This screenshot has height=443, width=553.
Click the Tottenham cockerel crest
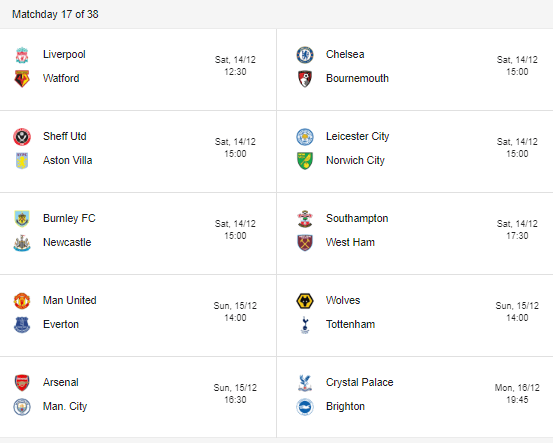click(x=305, y=325)
